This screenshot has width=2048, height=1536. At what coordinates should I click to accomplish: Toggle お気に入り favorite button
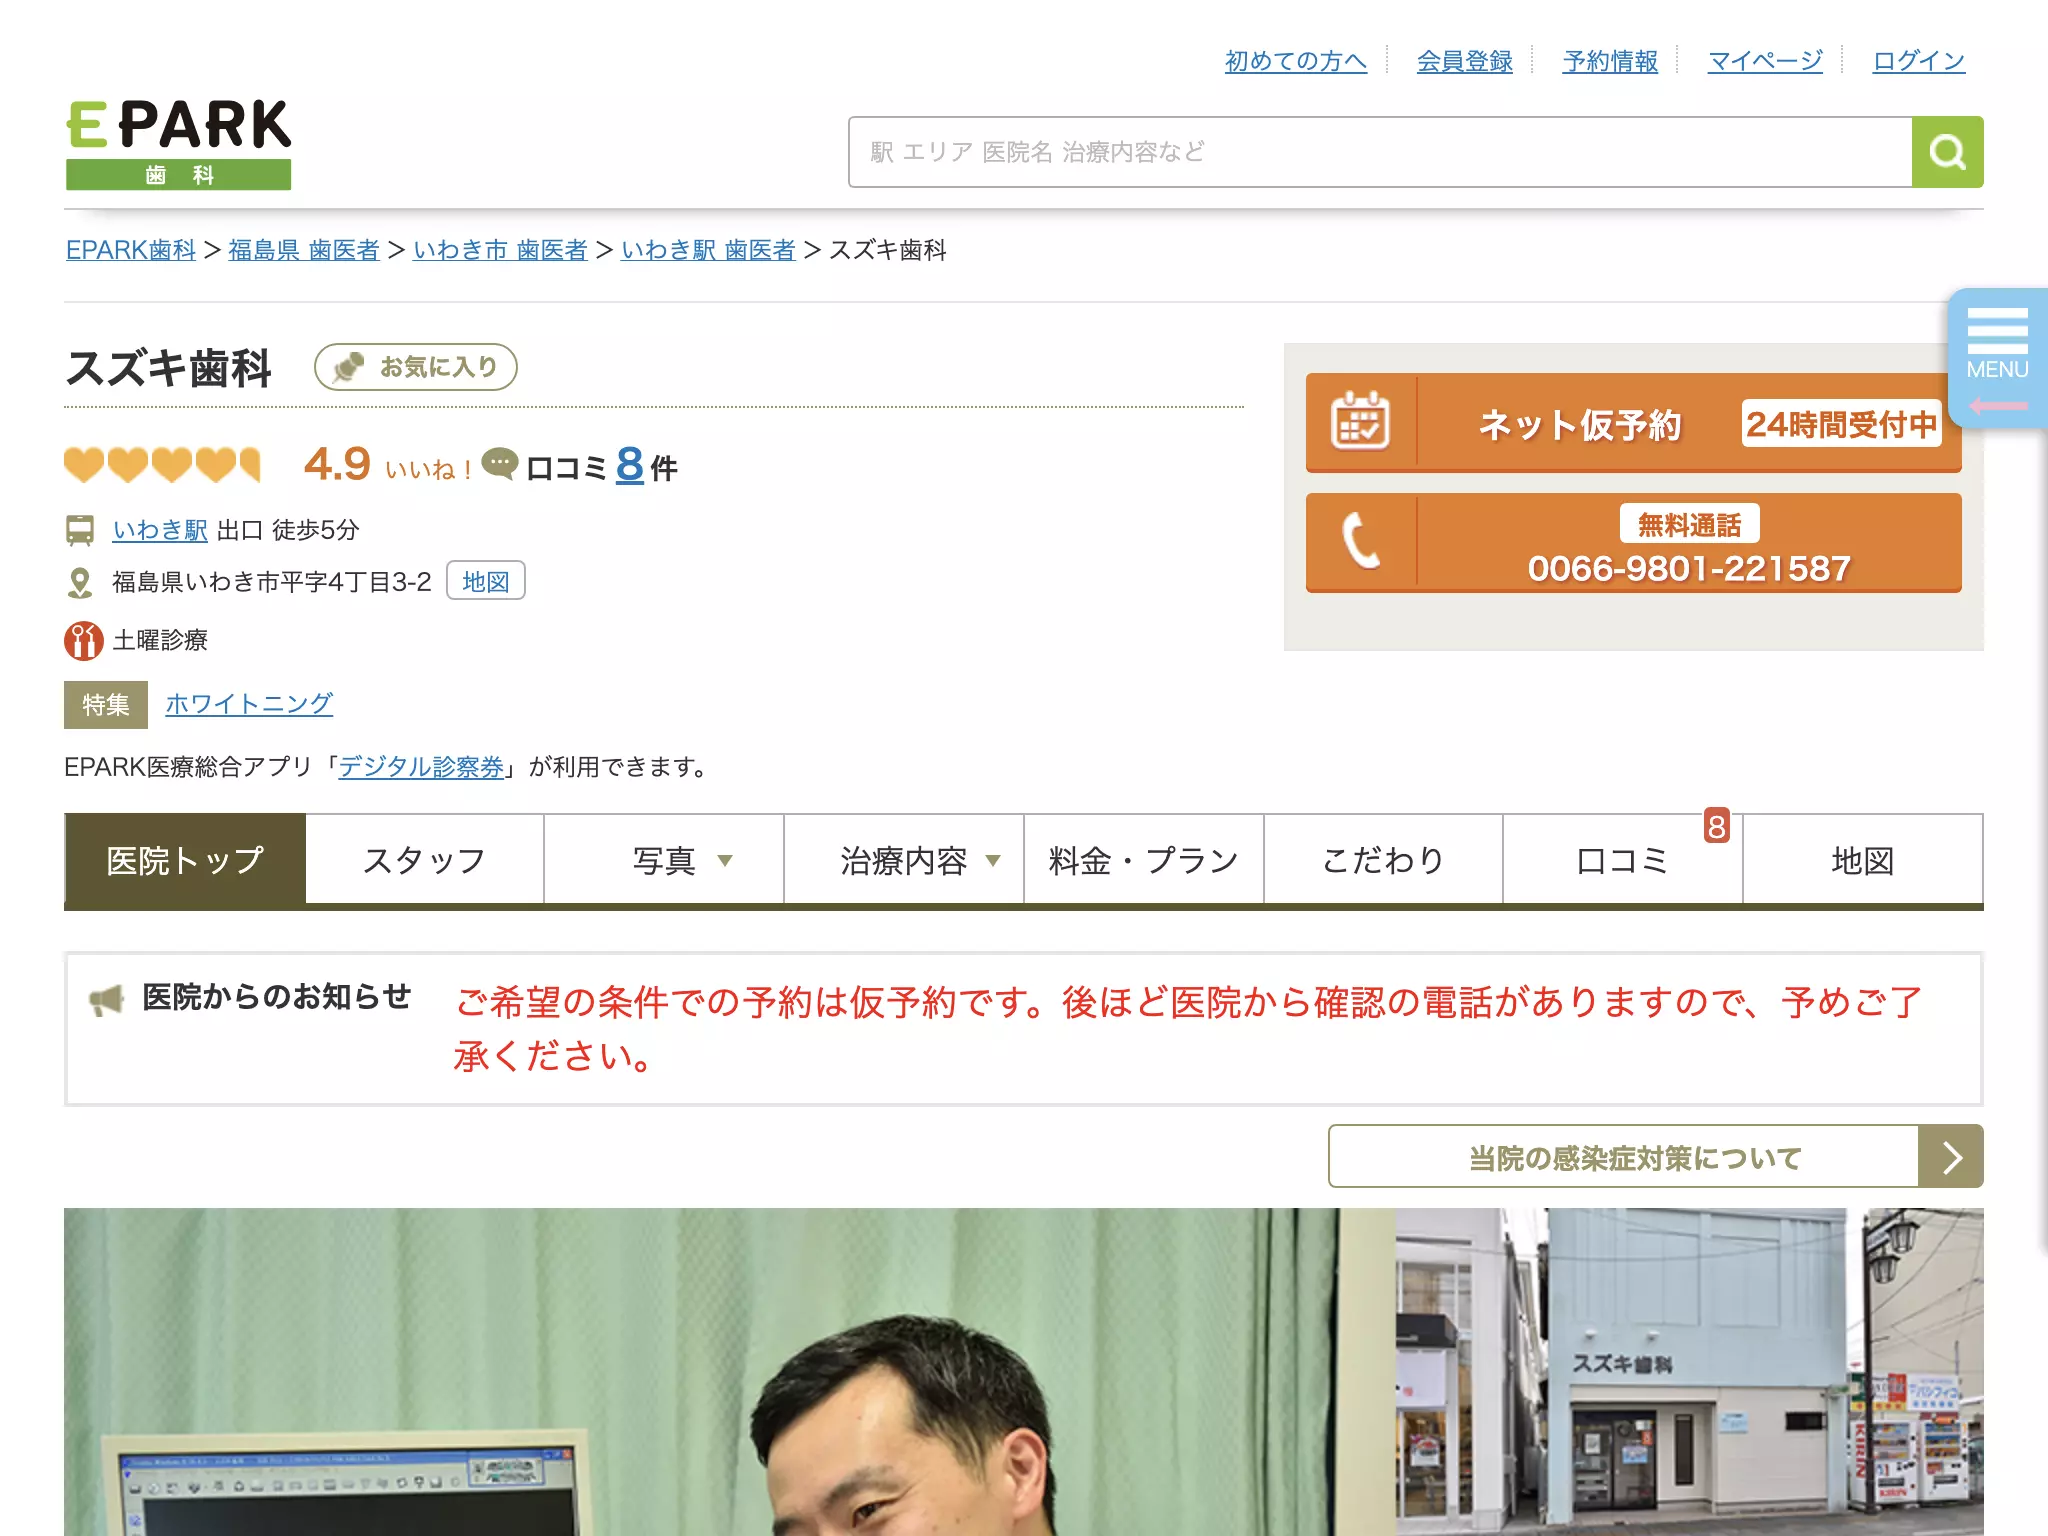click(416, 367)
